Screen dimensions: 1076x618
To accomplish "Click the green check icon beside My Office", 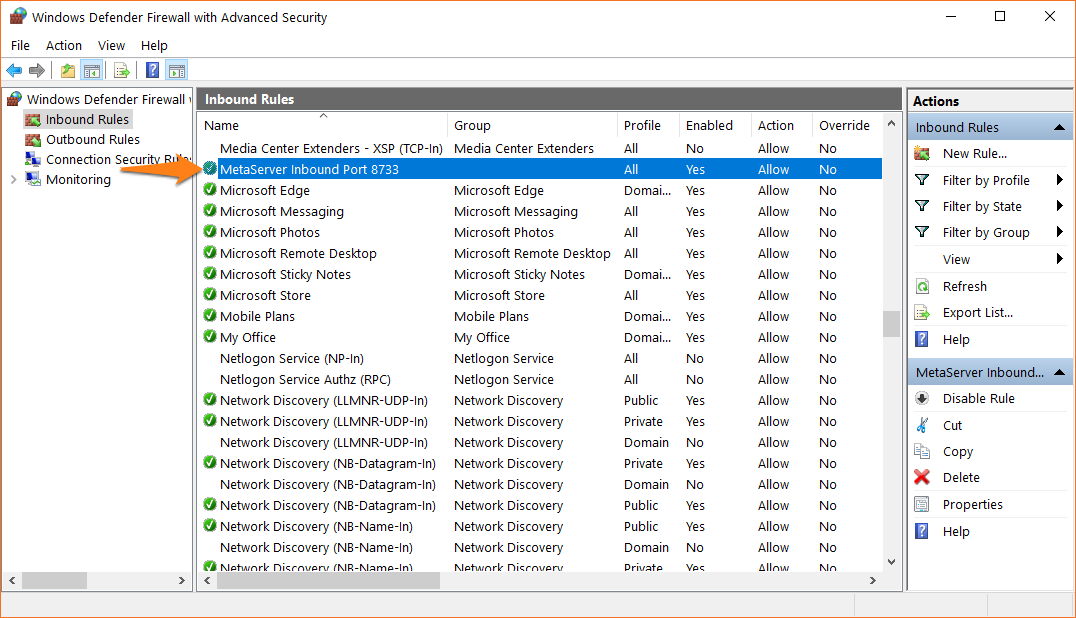I will pos(210,337).
